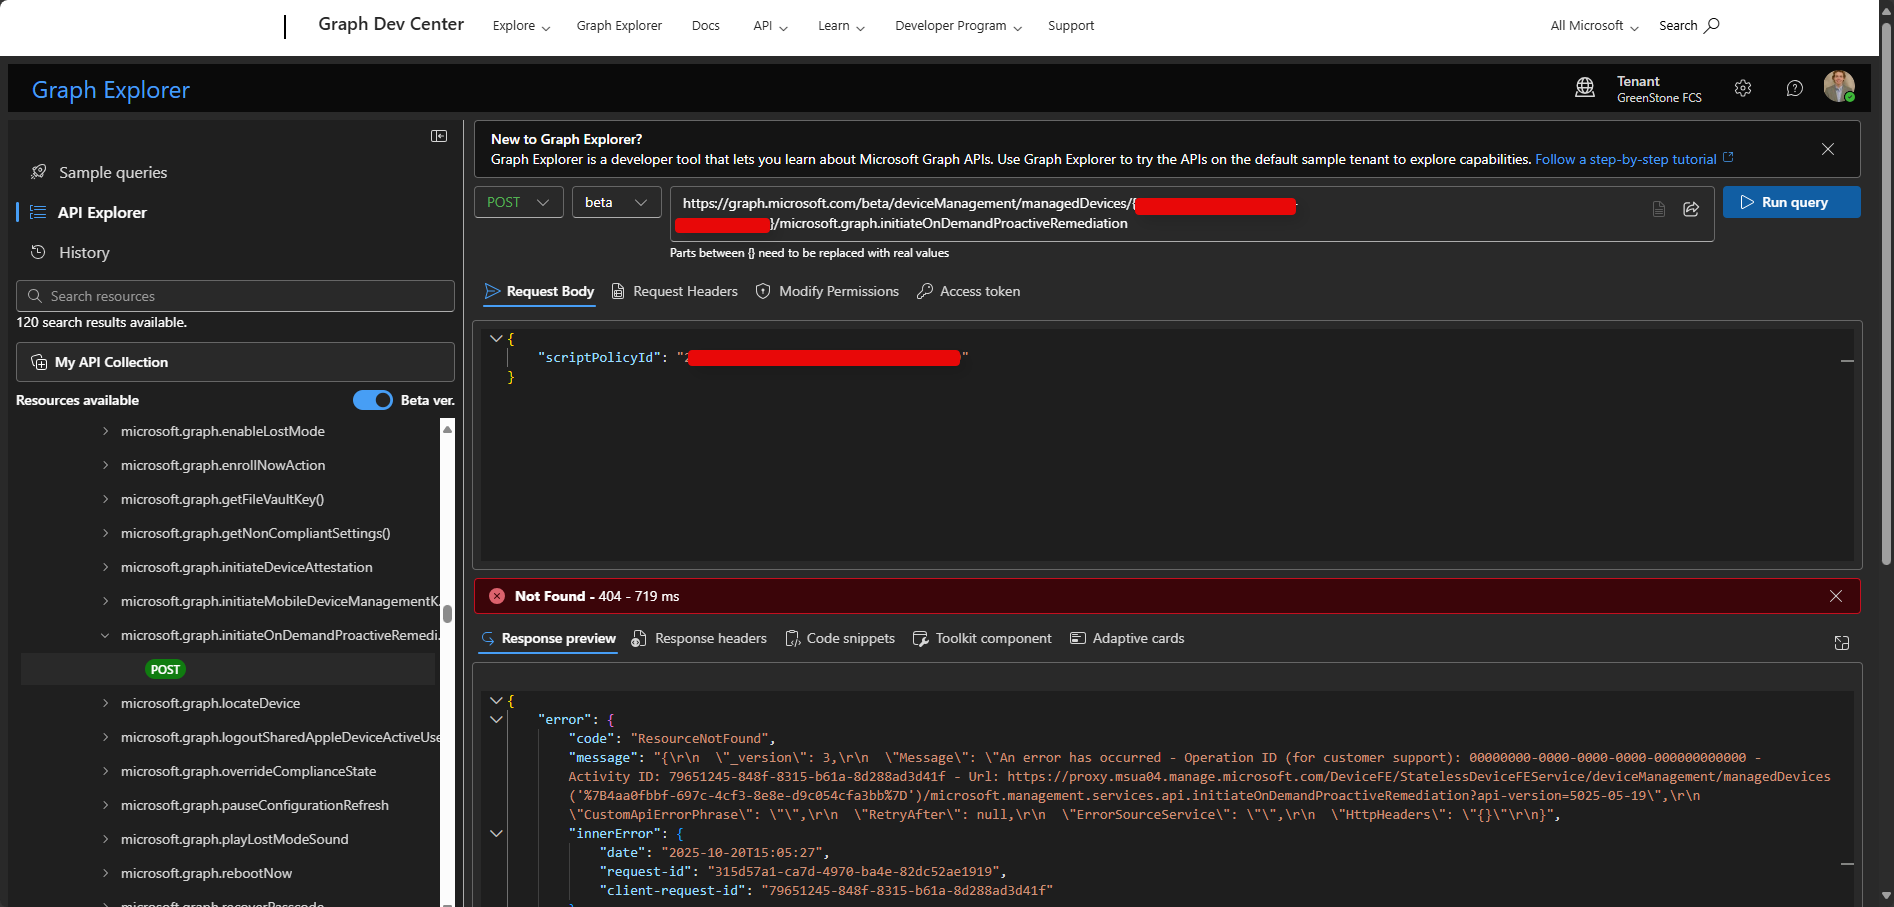
Task: Expand microsoft.graph.locateDevice node
Action: tap(105, 703)
